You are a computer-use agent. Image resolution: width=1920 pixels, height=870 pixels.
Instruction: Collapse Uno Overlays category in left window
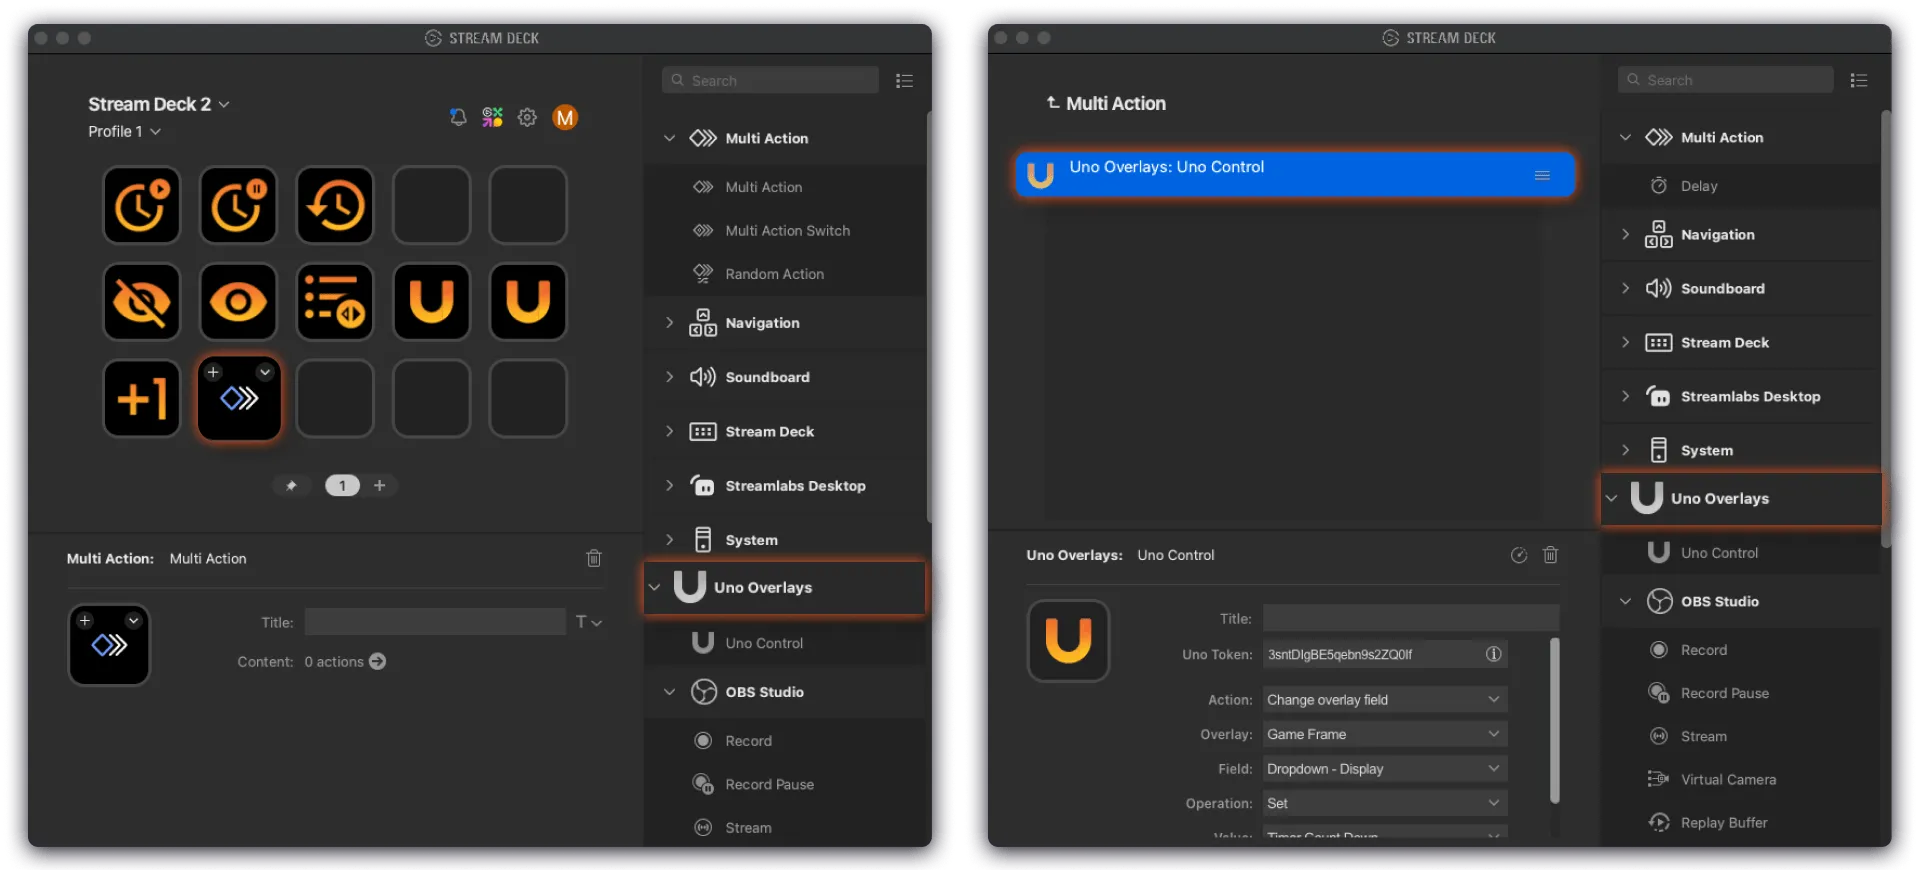(x=655, y=587)
